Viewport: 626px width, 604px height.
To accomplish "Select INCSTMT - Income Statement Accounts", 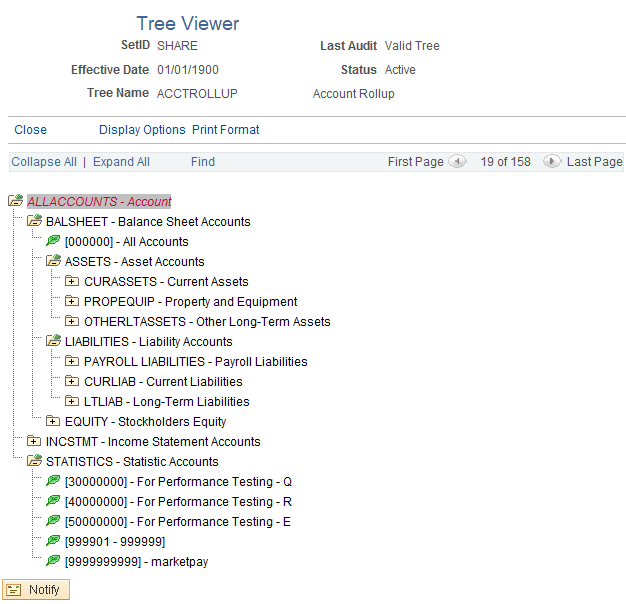I will coord(153,442).
